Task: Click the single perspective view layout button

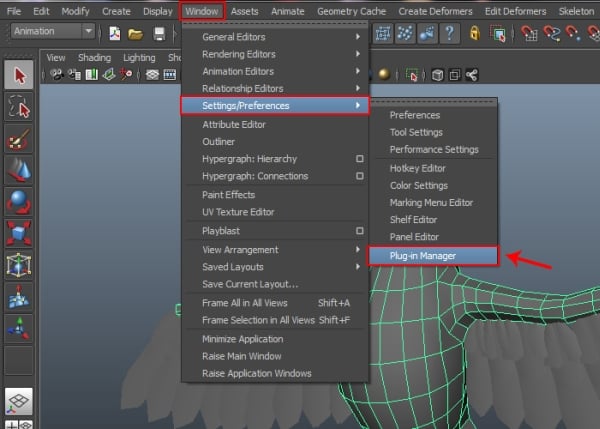Action: coord(19,399)
